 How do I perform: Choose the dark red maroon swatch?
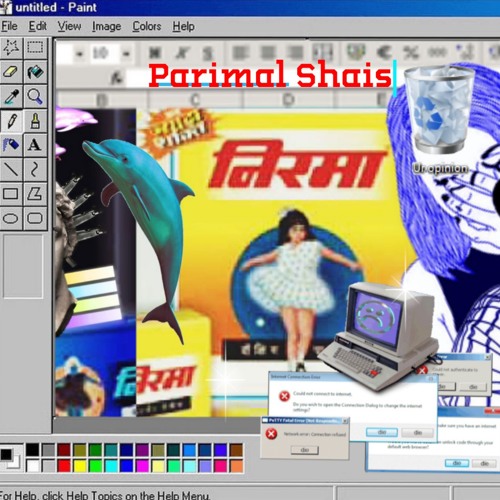click(x=64, y=450)
